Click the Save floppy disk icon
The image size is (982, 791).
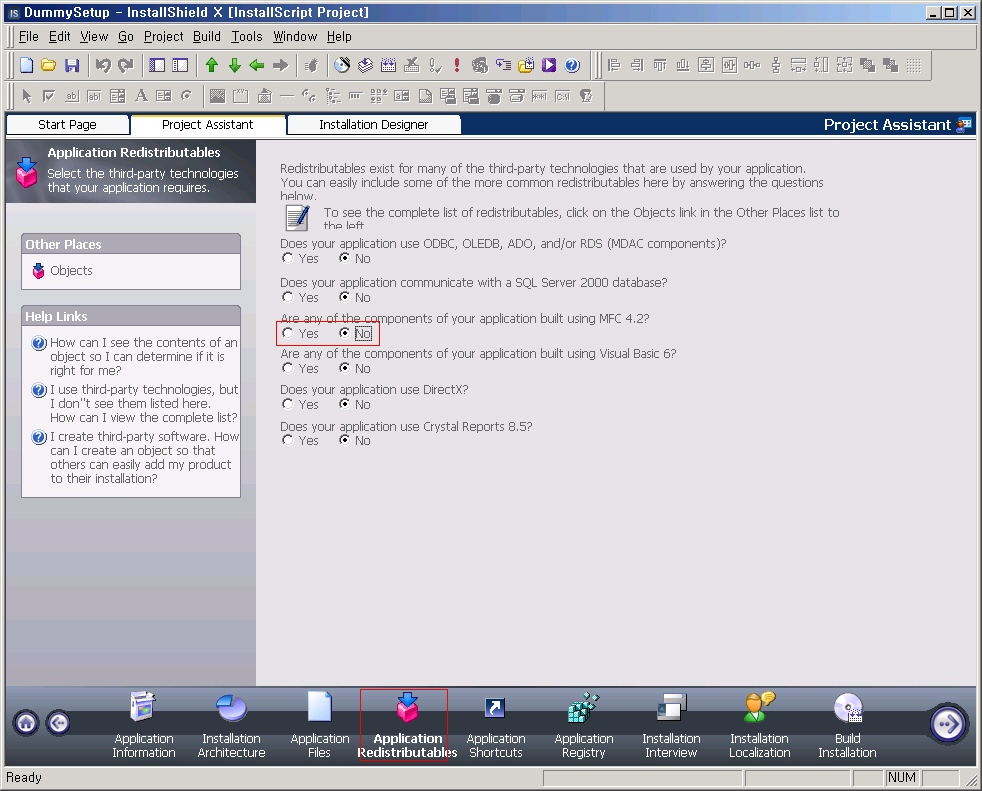[72, 65]
